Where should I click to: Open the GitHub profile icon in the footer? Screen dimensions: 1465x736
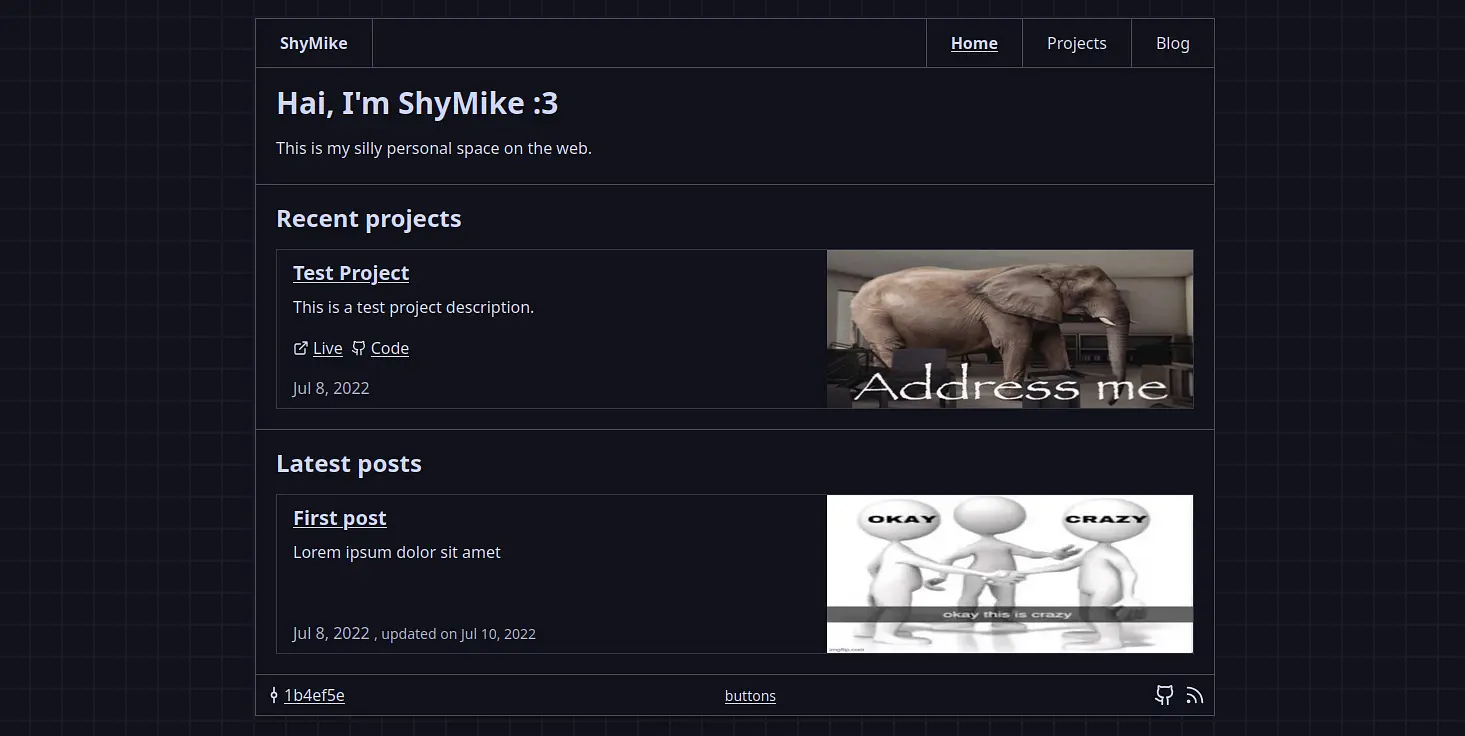point(1164,695)
